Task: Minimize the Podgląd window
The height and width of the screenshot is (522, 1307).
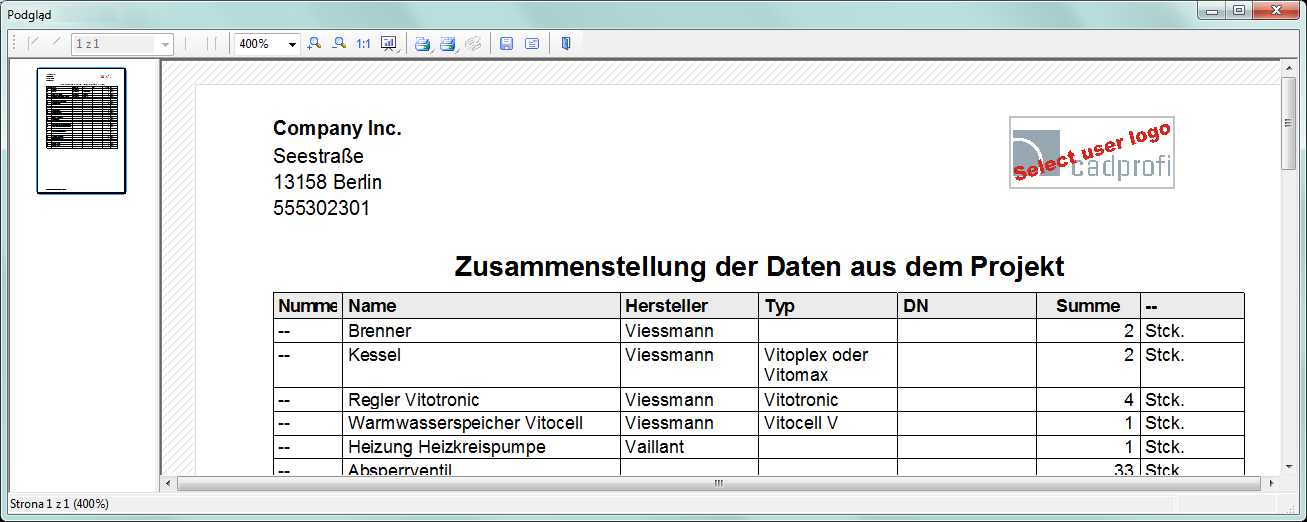Action: click(1212, 10)
